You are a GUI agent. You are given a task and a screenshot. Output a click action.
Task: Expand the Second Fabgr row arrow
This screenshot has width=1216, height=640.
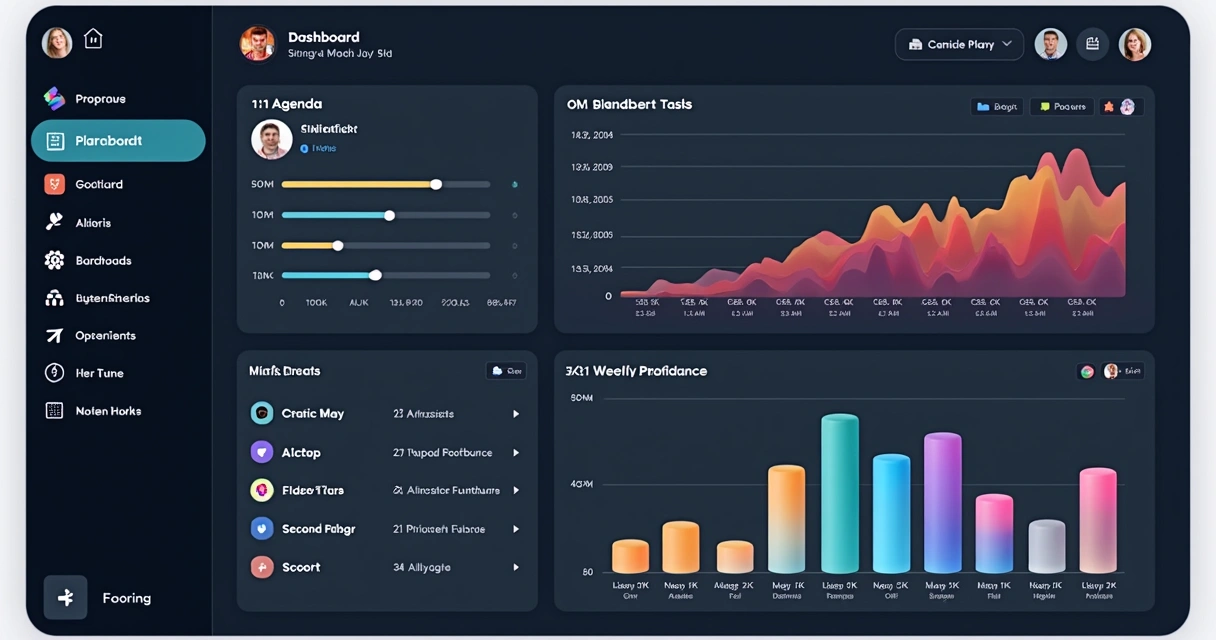[x=516, y=529]
